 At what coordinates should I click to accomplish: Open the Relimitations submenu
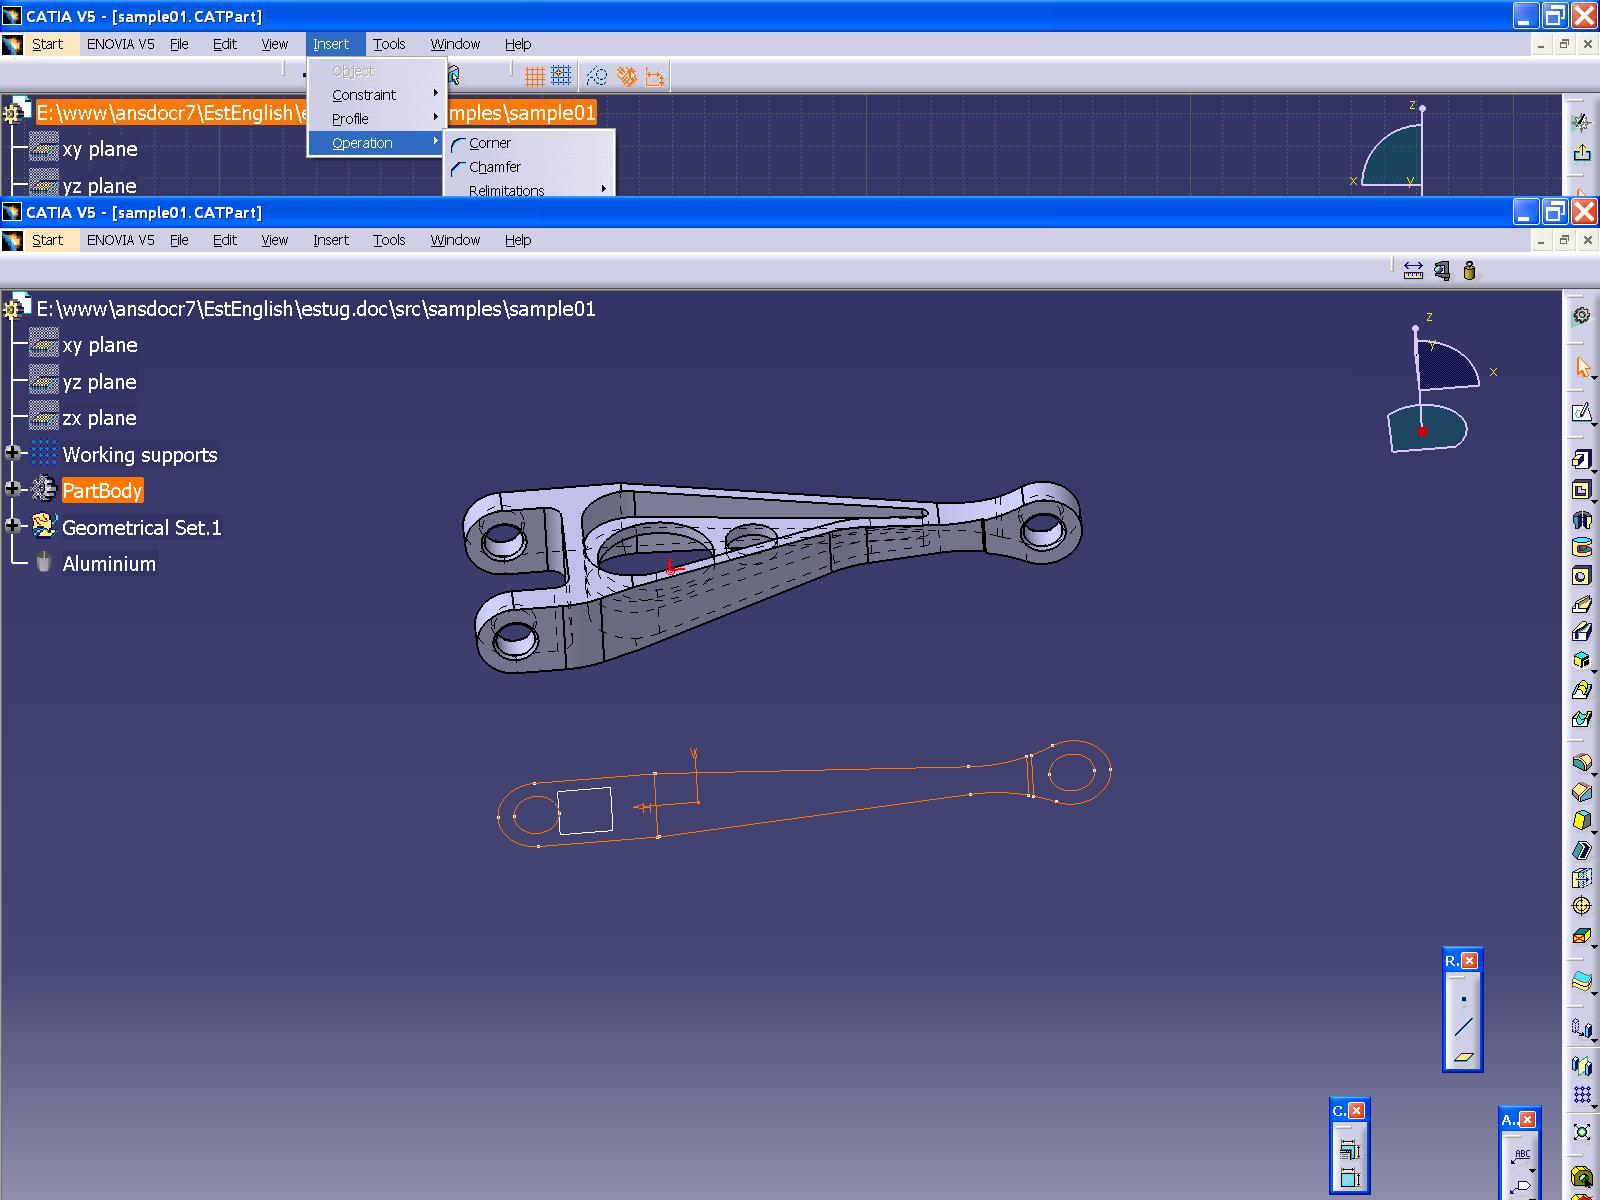529,189
